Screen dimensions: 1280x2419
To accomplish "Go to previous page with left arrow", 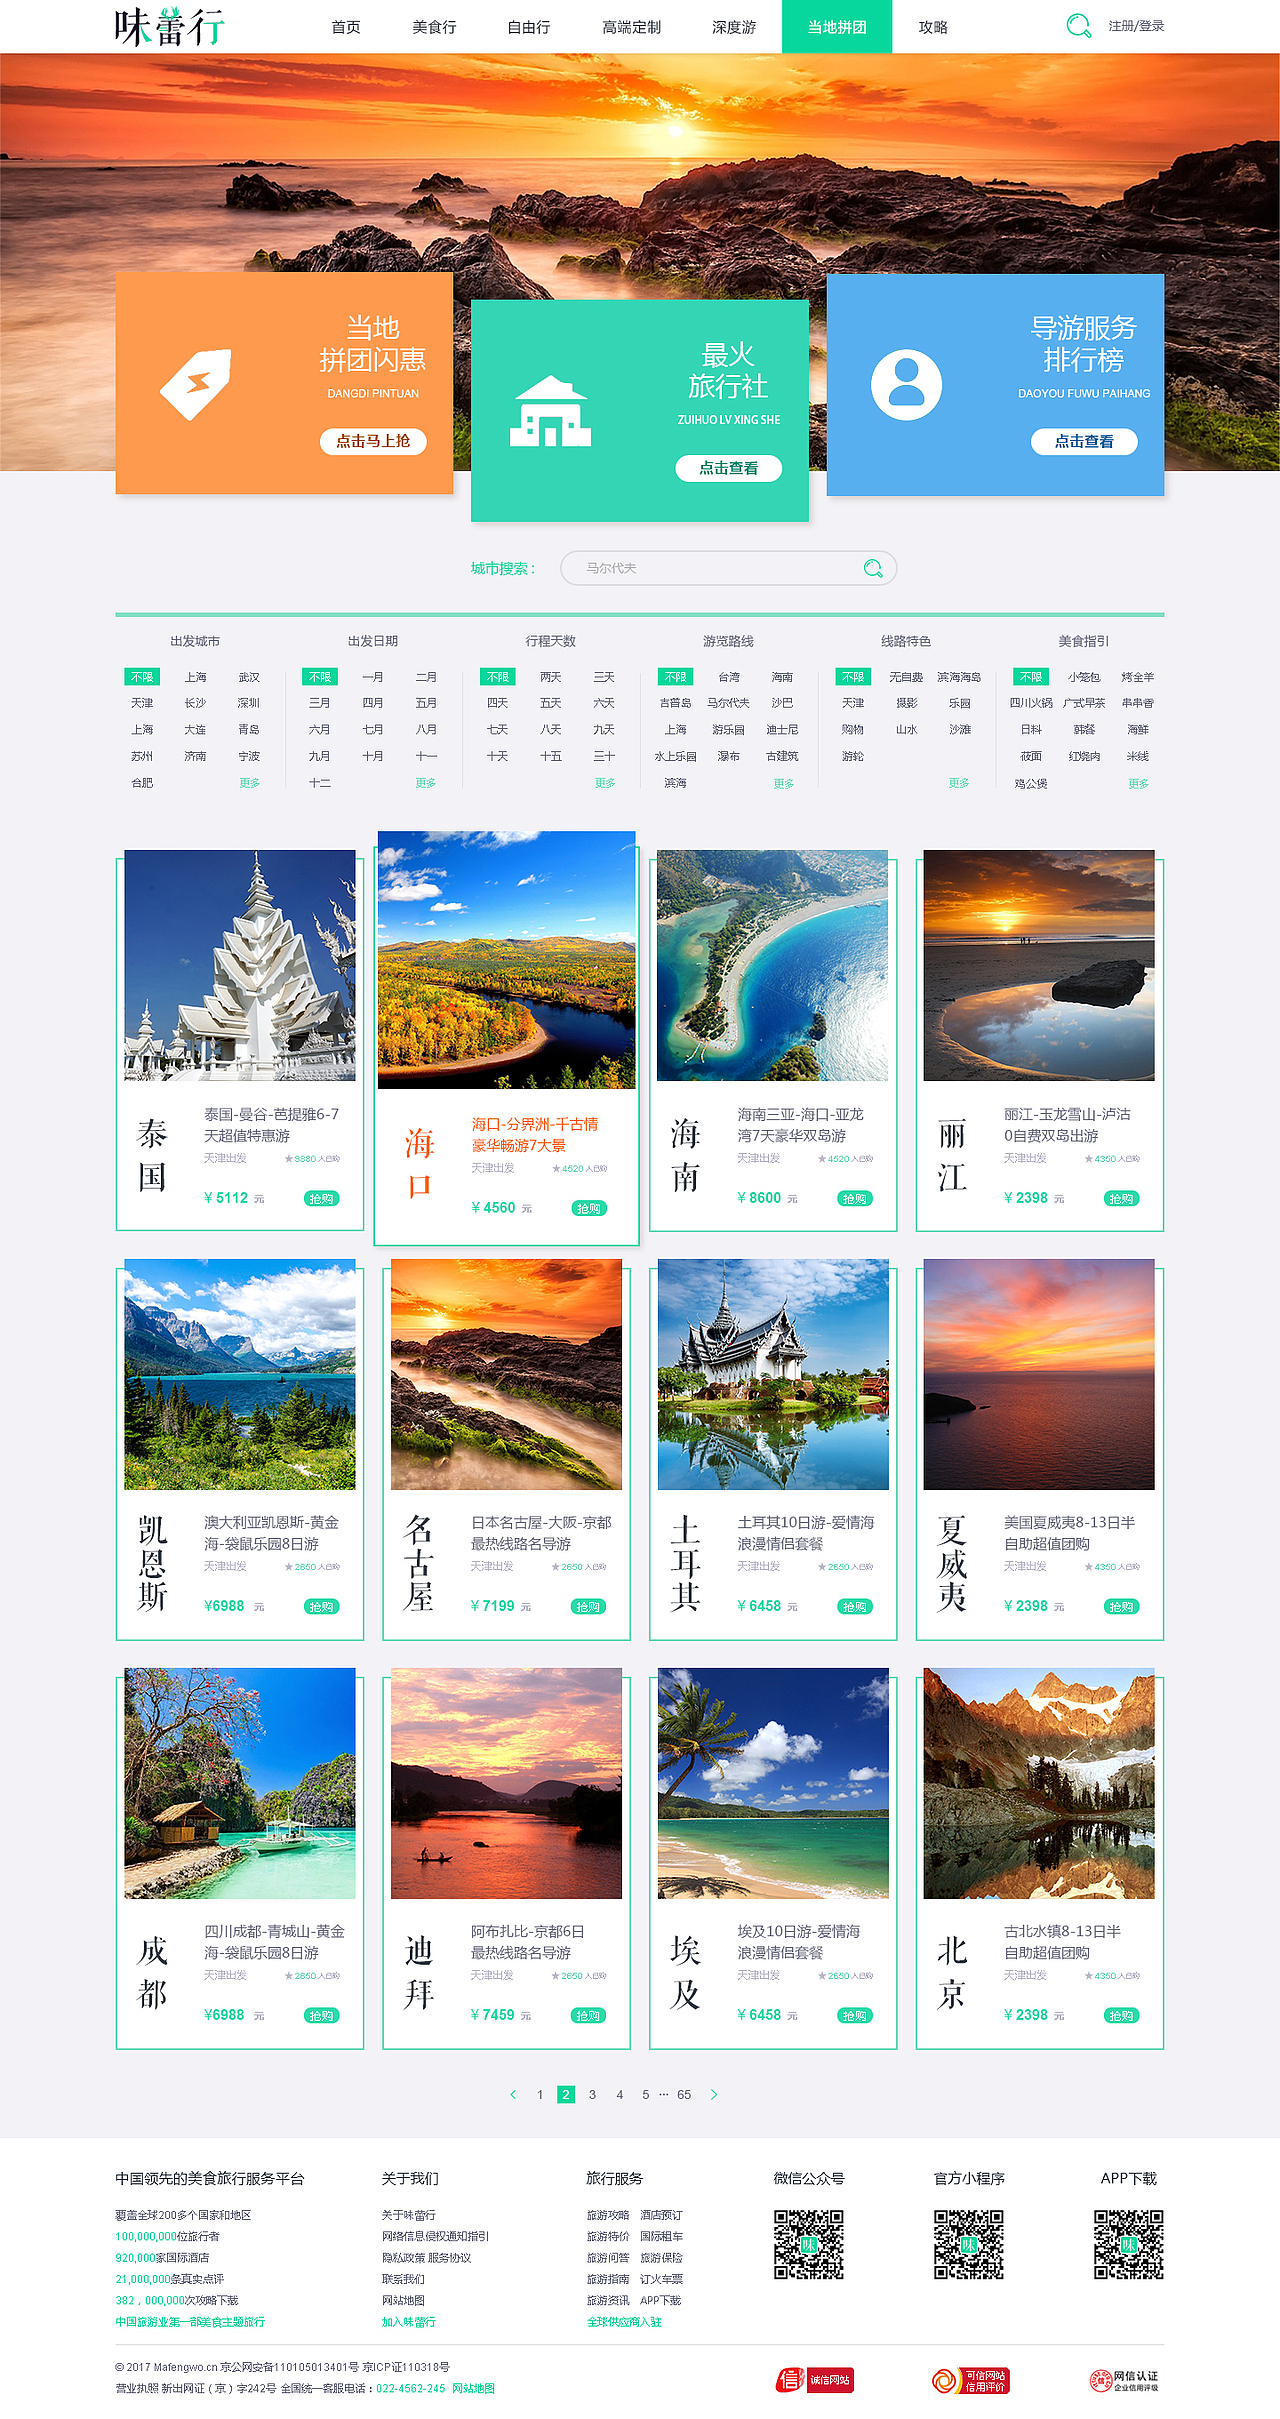I will [x=513, y=2094].
